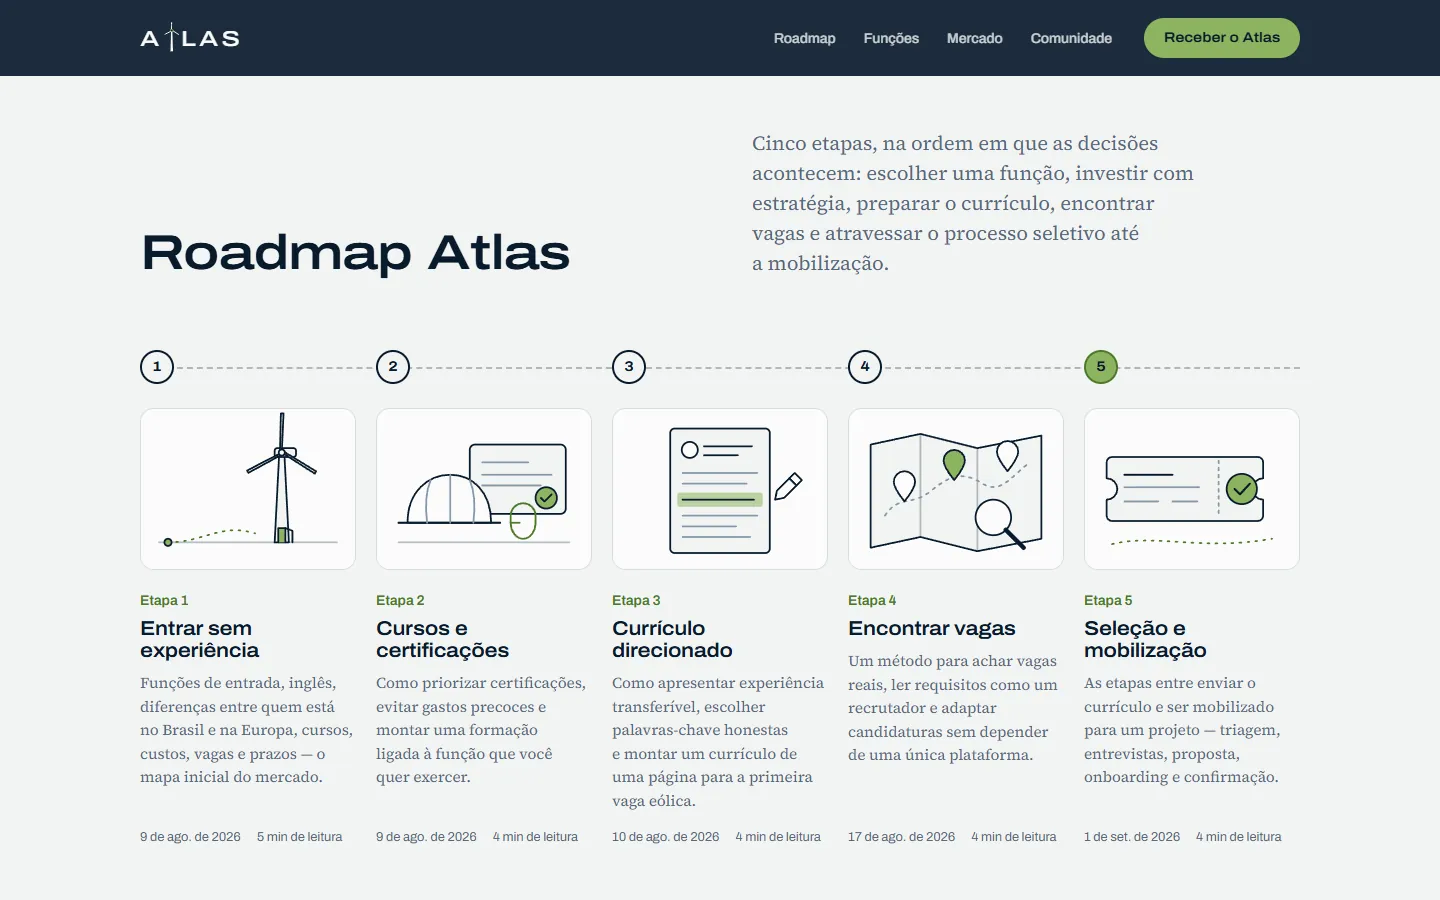Screen dimensions: 1440x900
Task: Open the résumé document illustration card
Action: click(x=720, y=489)
